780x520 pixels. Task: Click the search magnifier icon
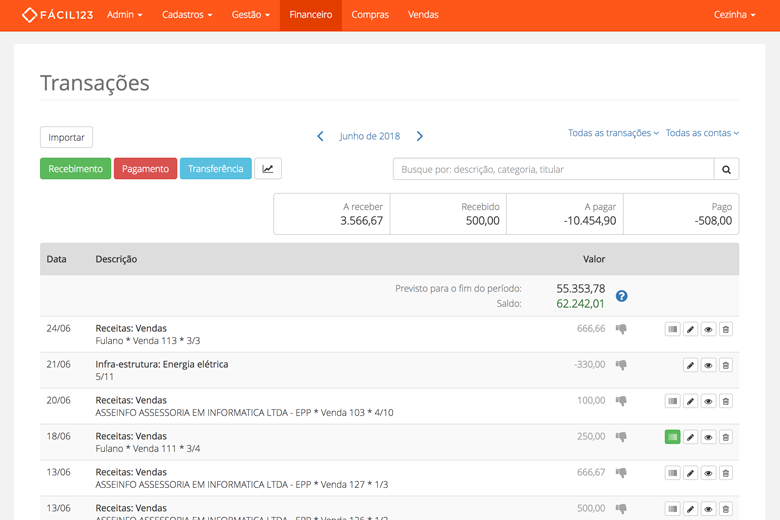coord(726,169)
